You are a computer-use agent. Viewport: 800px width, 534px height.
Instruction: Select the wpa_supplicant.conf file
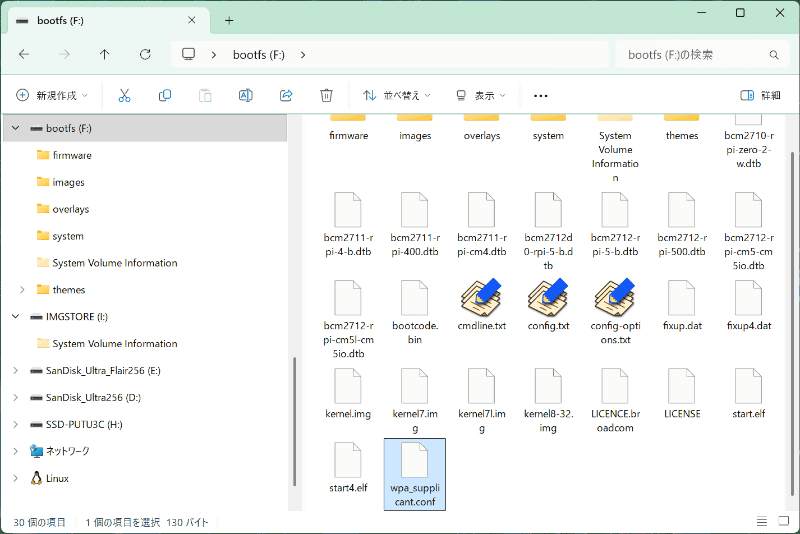[415, 474]
